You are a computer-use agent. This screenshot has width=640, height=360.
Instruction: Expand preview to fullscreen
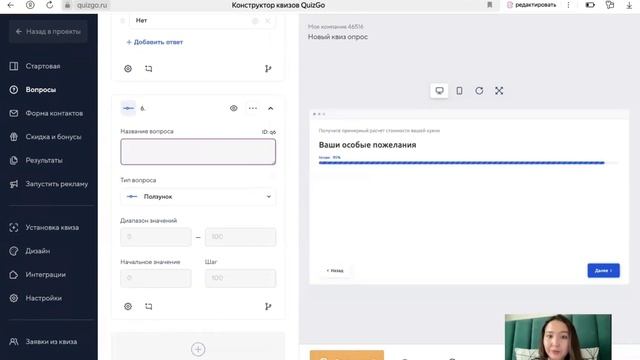tap(499, 91)
